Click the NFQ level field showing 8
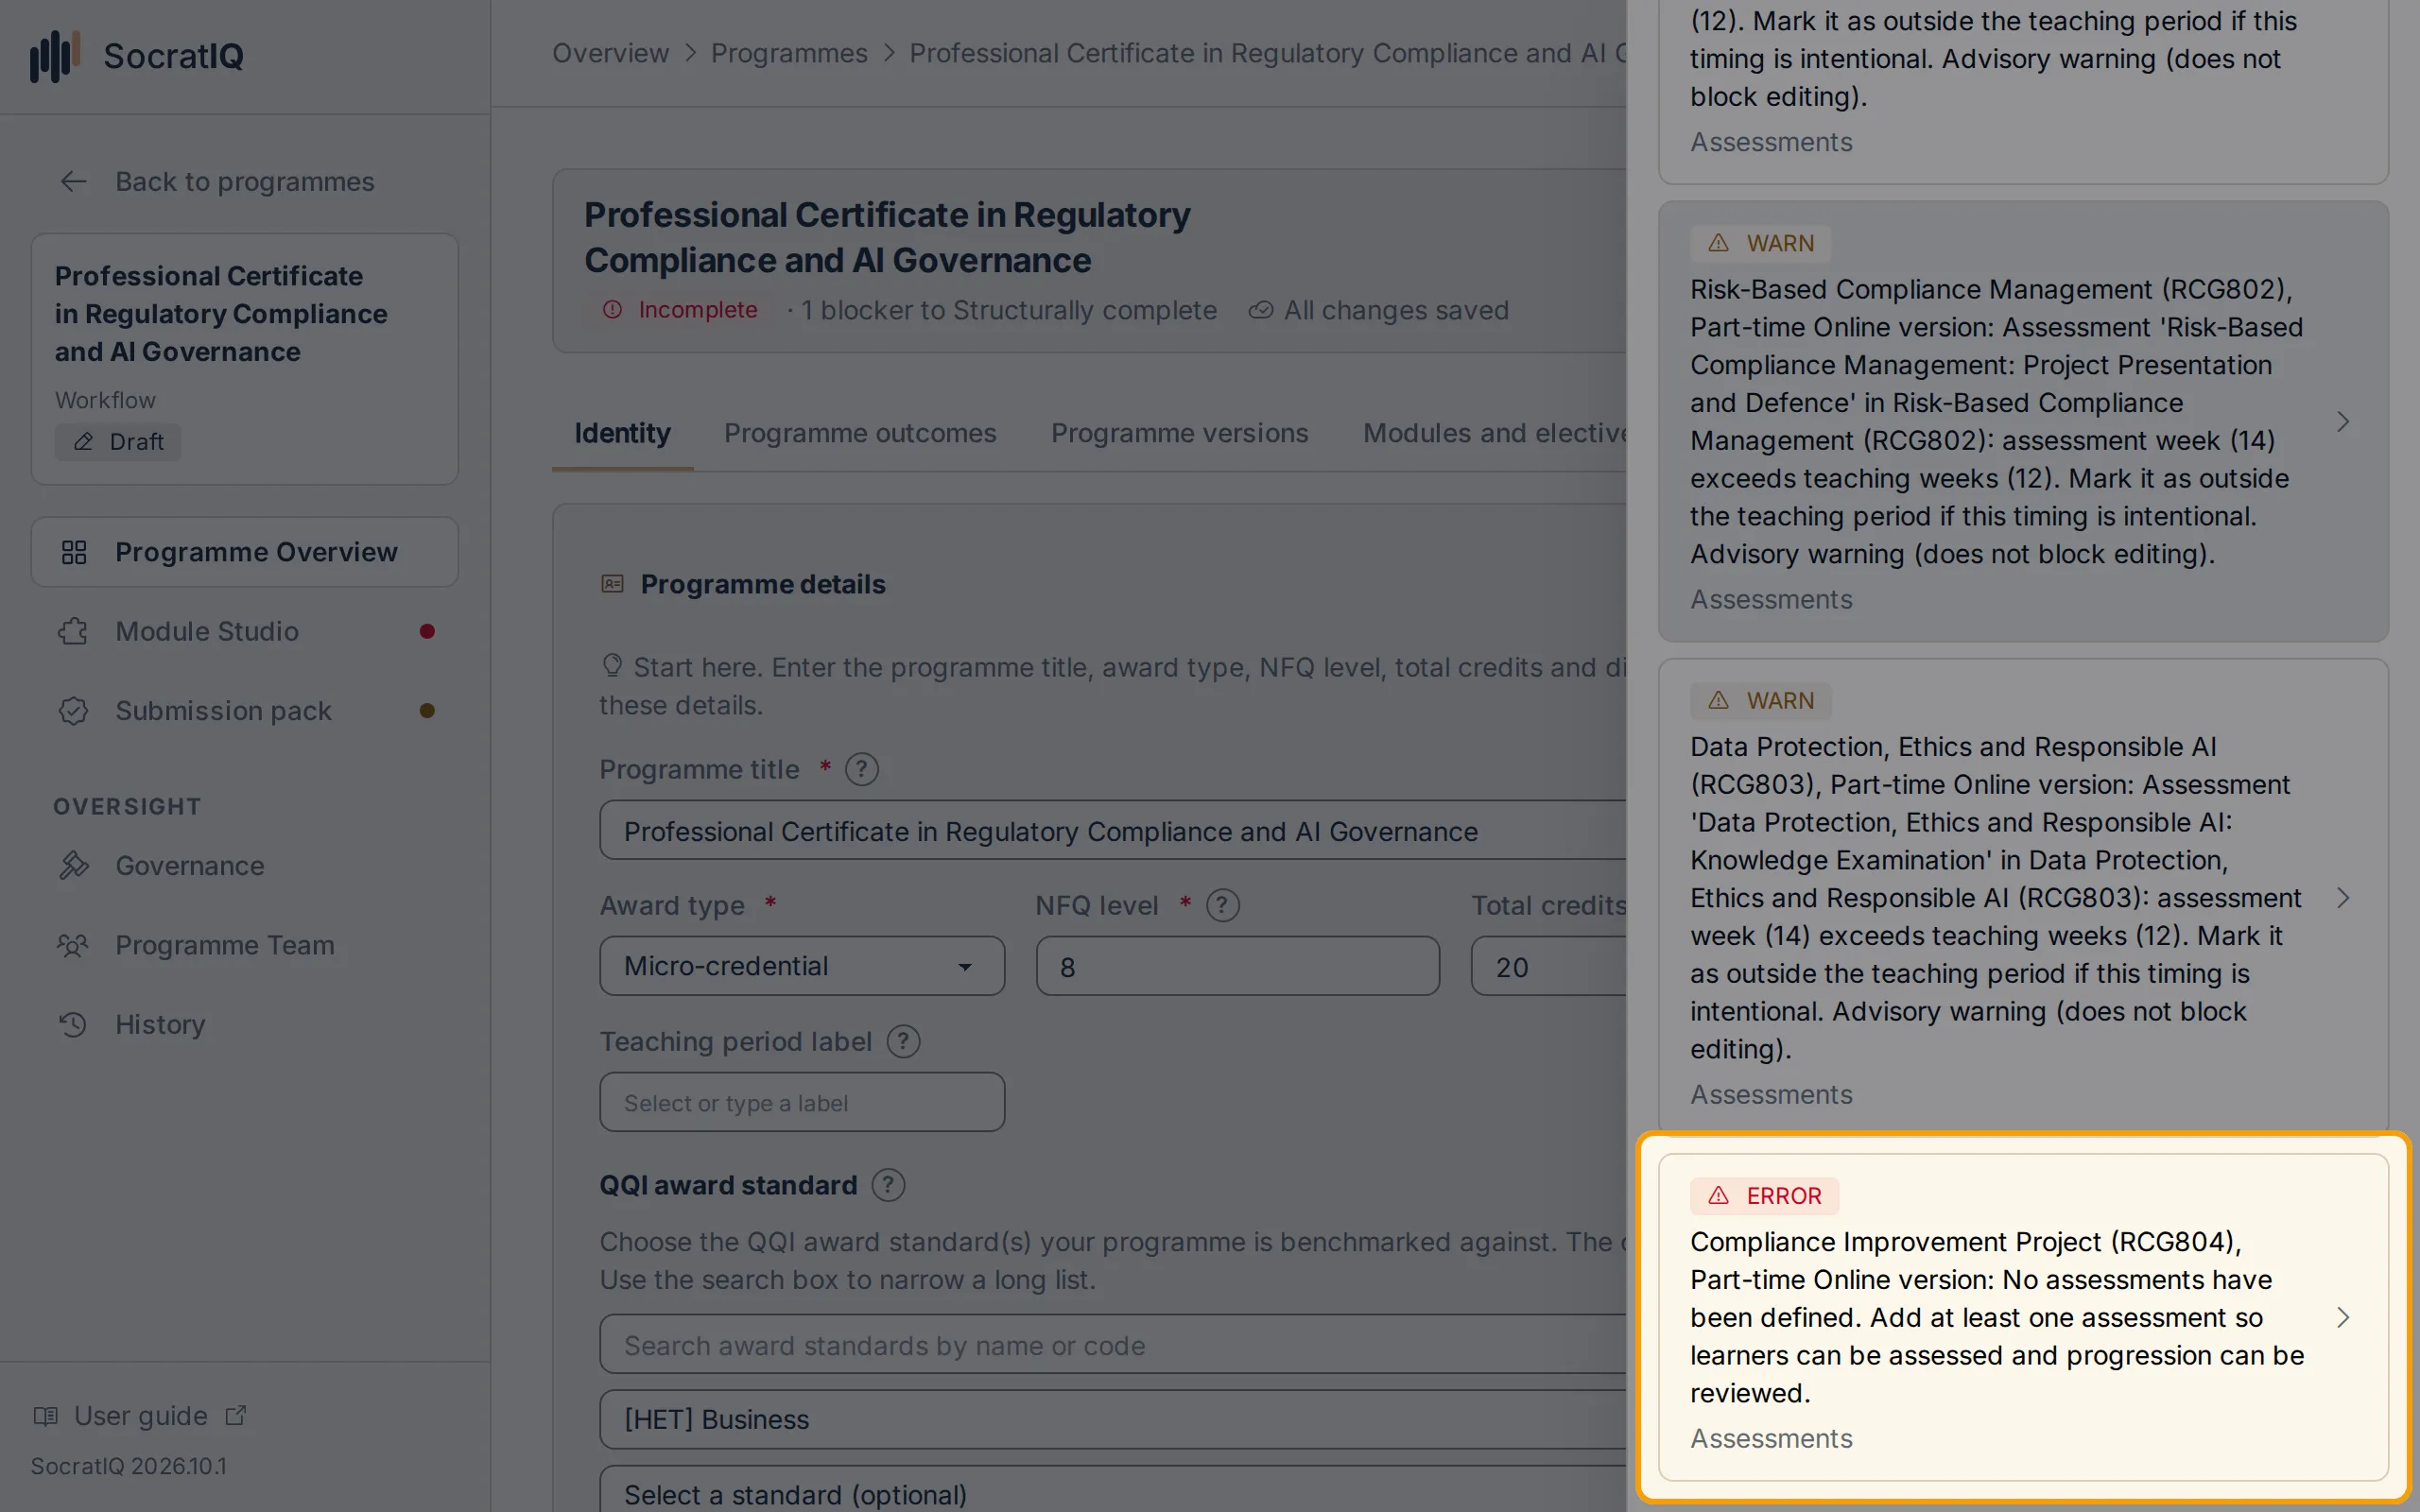Screen dimensions: 2420x1512 pyautogui.click(x=1237, y=966)
